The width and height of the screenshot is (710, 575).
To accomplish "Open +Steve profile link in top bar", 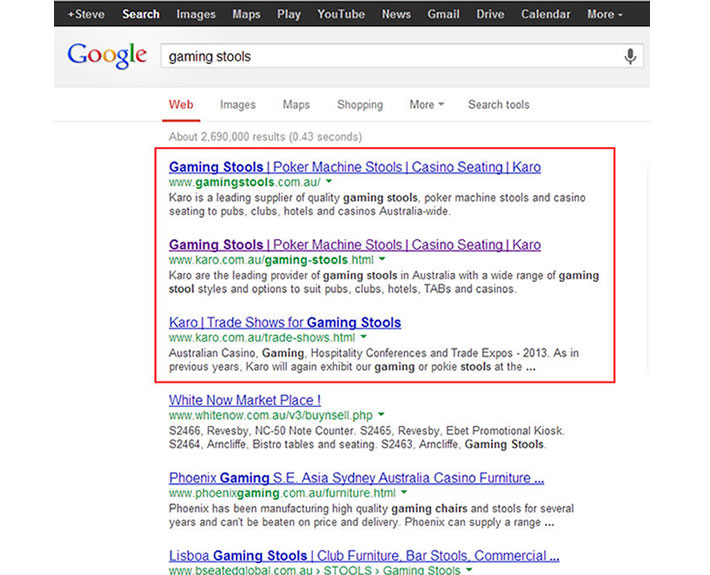I will tap(86, 14).
